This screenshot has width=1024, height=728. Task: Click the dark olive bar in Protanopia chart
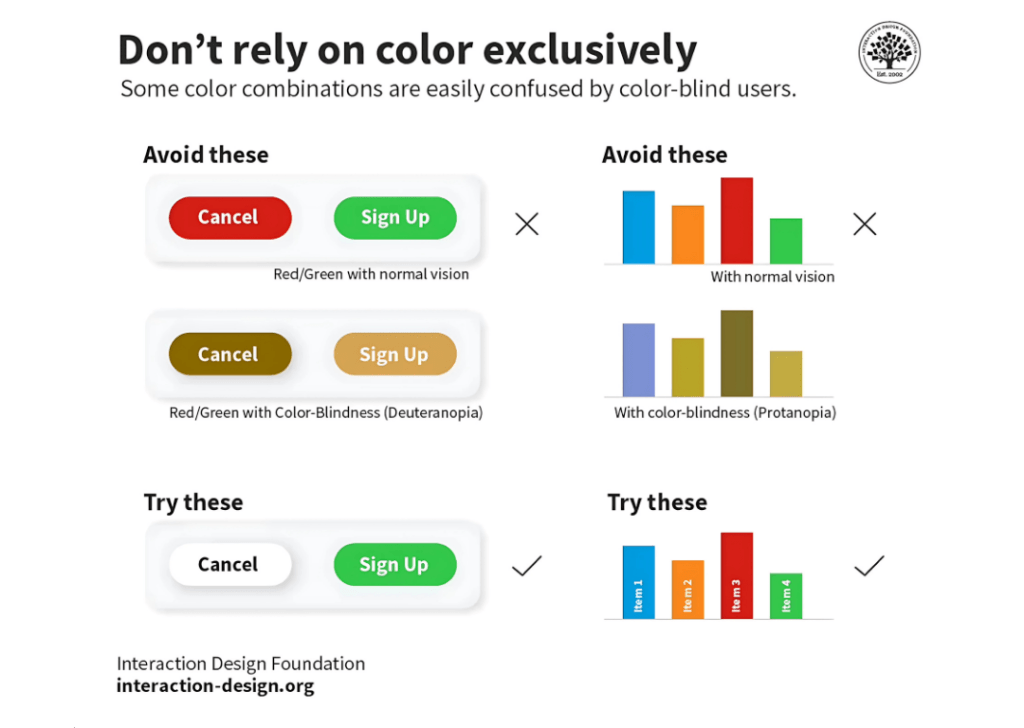(x=737, y=353)
